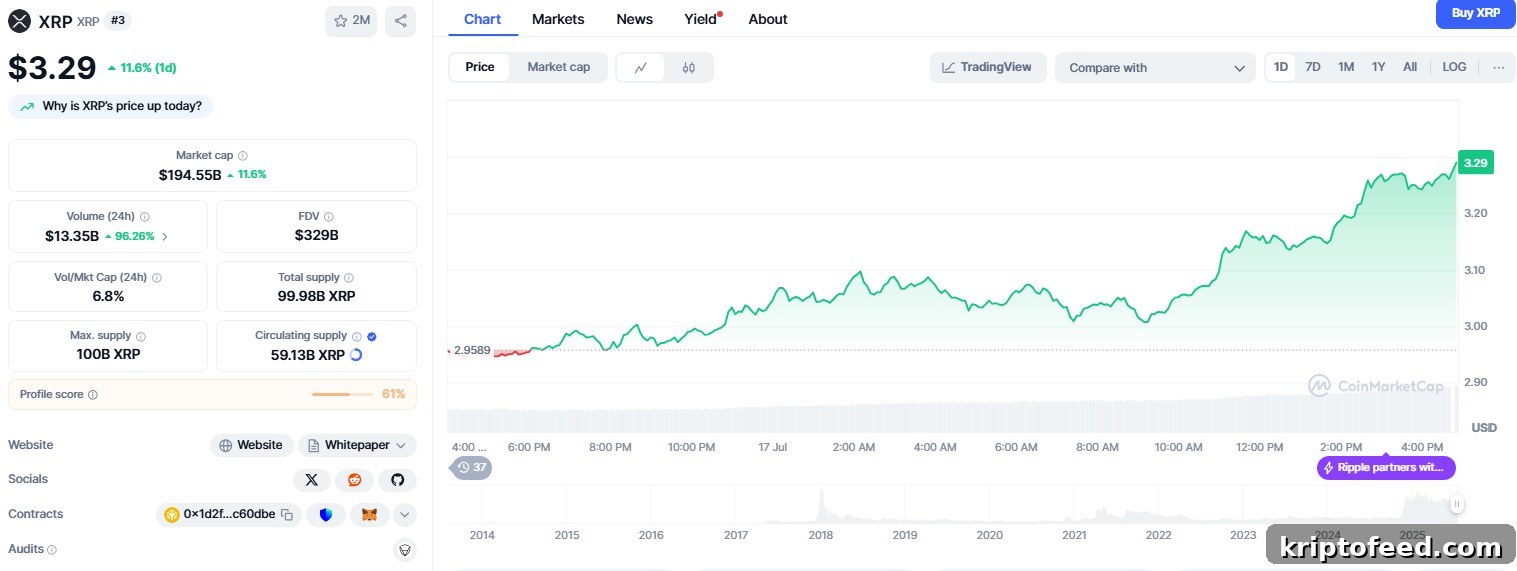Viewport: 1517px width, 571px height.
Task: Click the MetaMask fox icon
Action: pos(369,515)
